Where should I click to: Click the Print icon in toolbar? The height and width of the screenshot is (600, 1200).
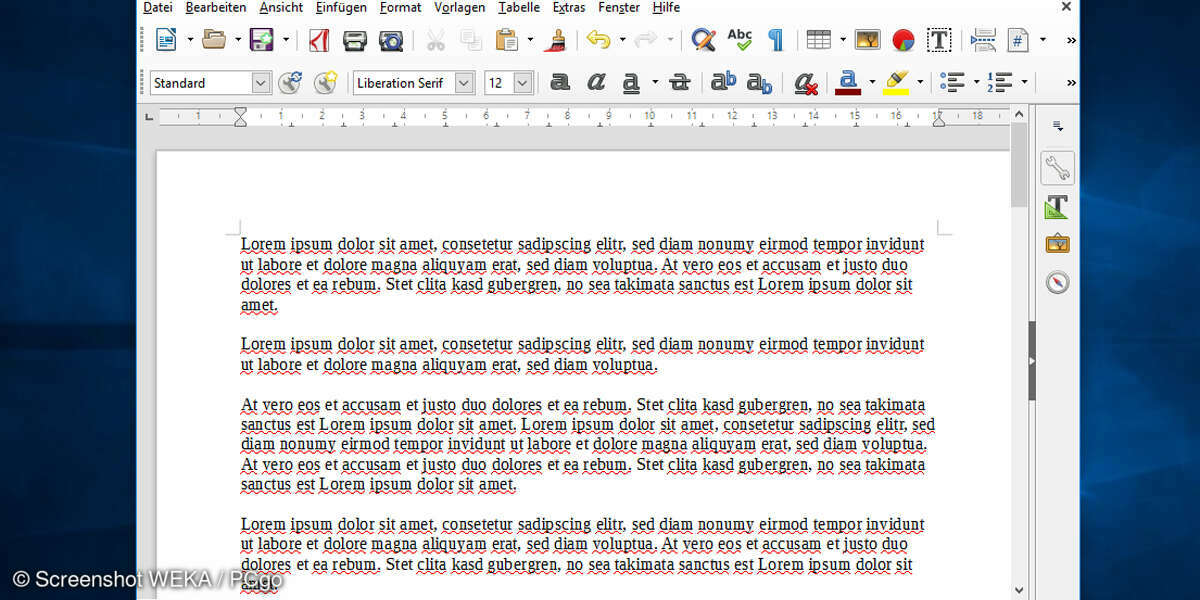[355, 40]
